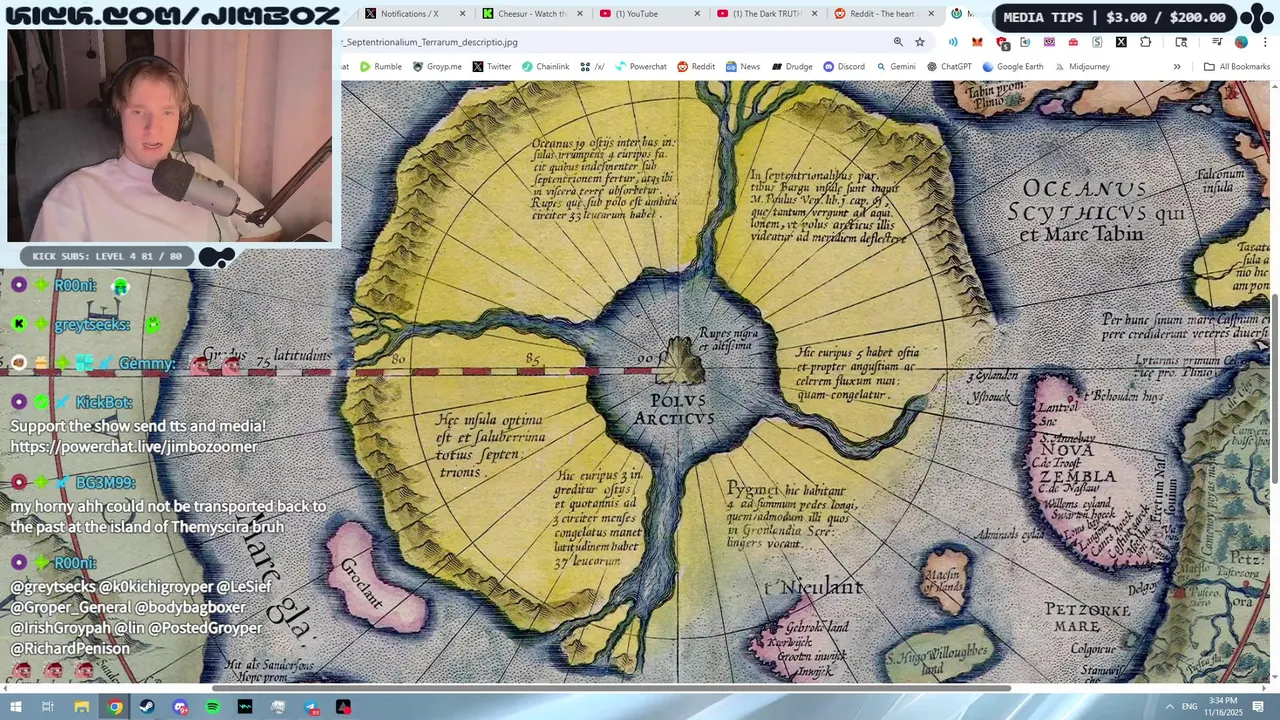Click the horizontal scrollbar below the map
This screenshot has height=720, width=1280.
(x=611, y=688)
